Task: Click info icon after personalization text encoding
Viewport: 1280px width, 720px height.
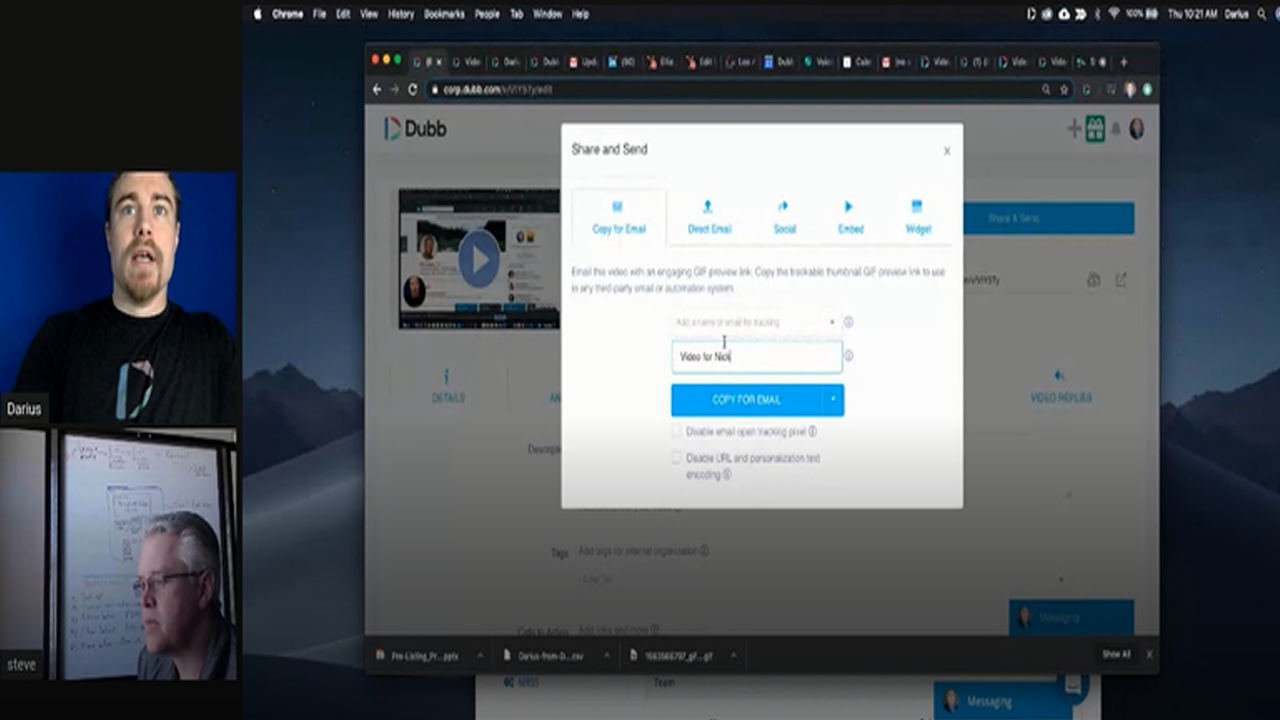Action: pos(727,474)
